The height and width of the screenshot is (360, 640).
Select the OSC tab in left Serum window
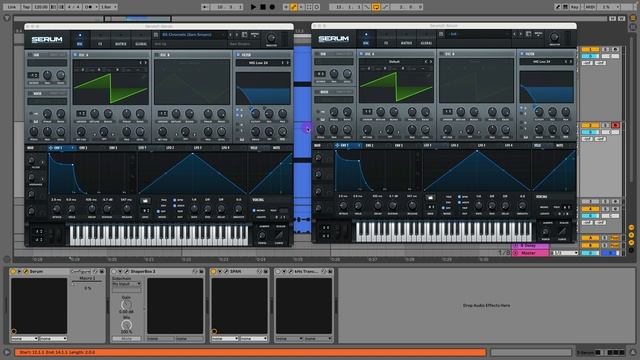[x=80, y=40]
